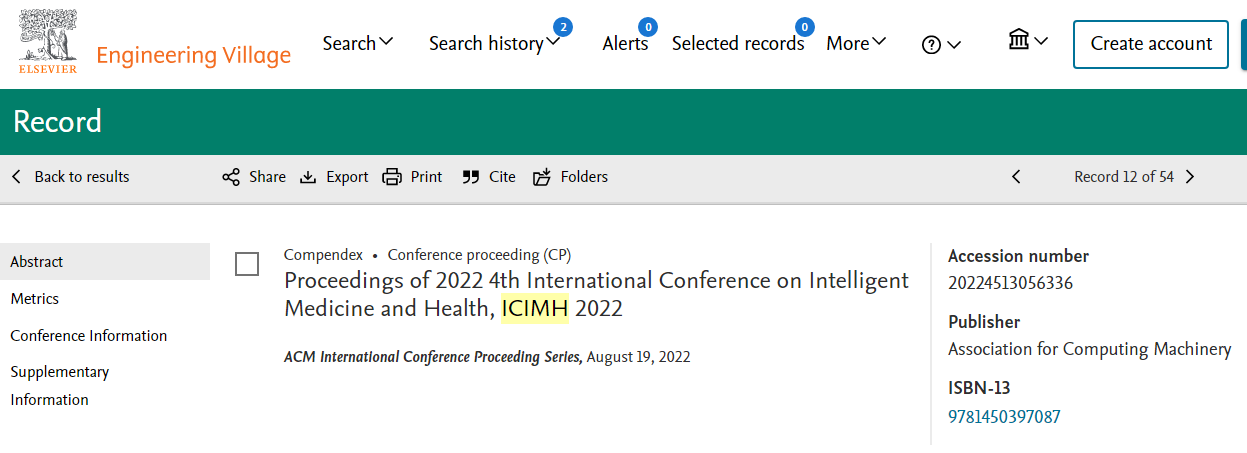Open Engineering Village home link
Viewport: 1247px width, 453px height.
click(193, 55)
